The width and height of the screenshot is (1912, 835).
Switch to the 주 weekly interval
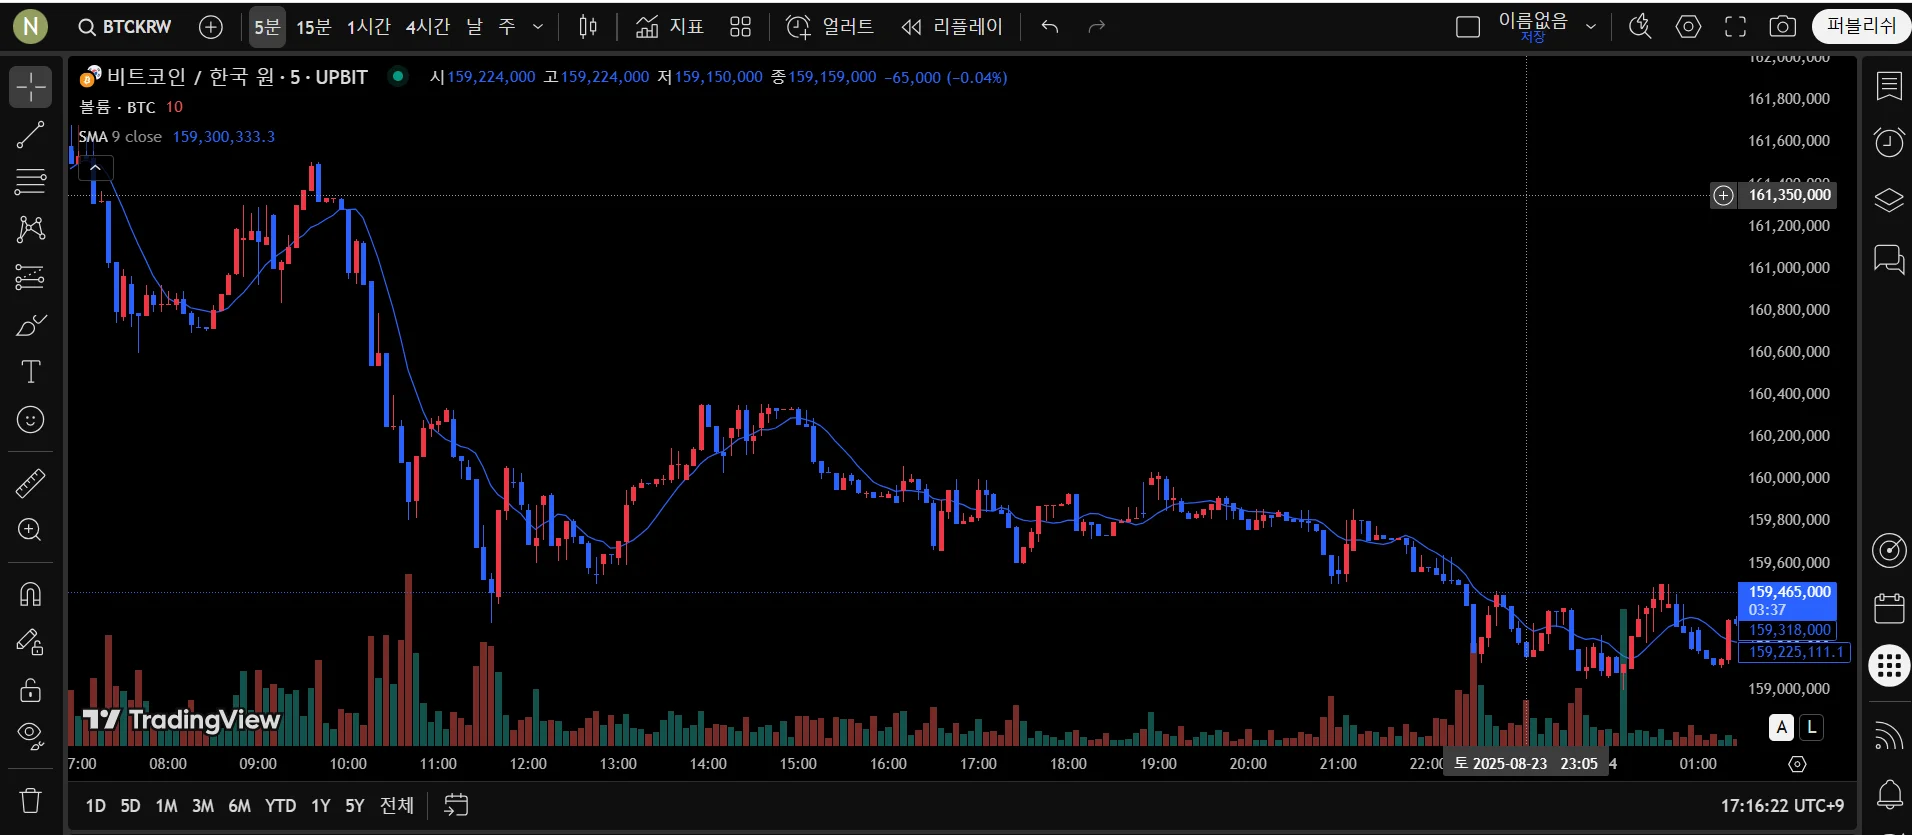507,27
